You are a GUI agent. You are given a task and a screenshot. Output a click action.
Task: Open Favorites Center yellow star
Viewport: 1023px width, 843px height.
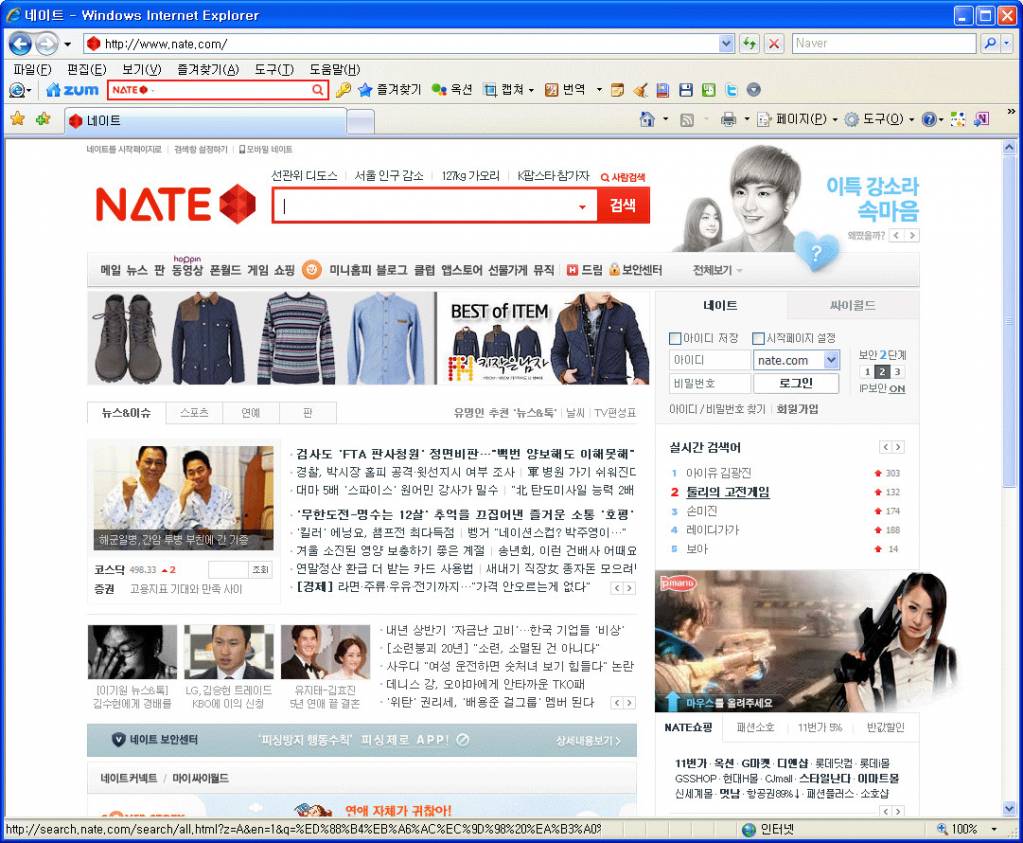coord(18,119)
